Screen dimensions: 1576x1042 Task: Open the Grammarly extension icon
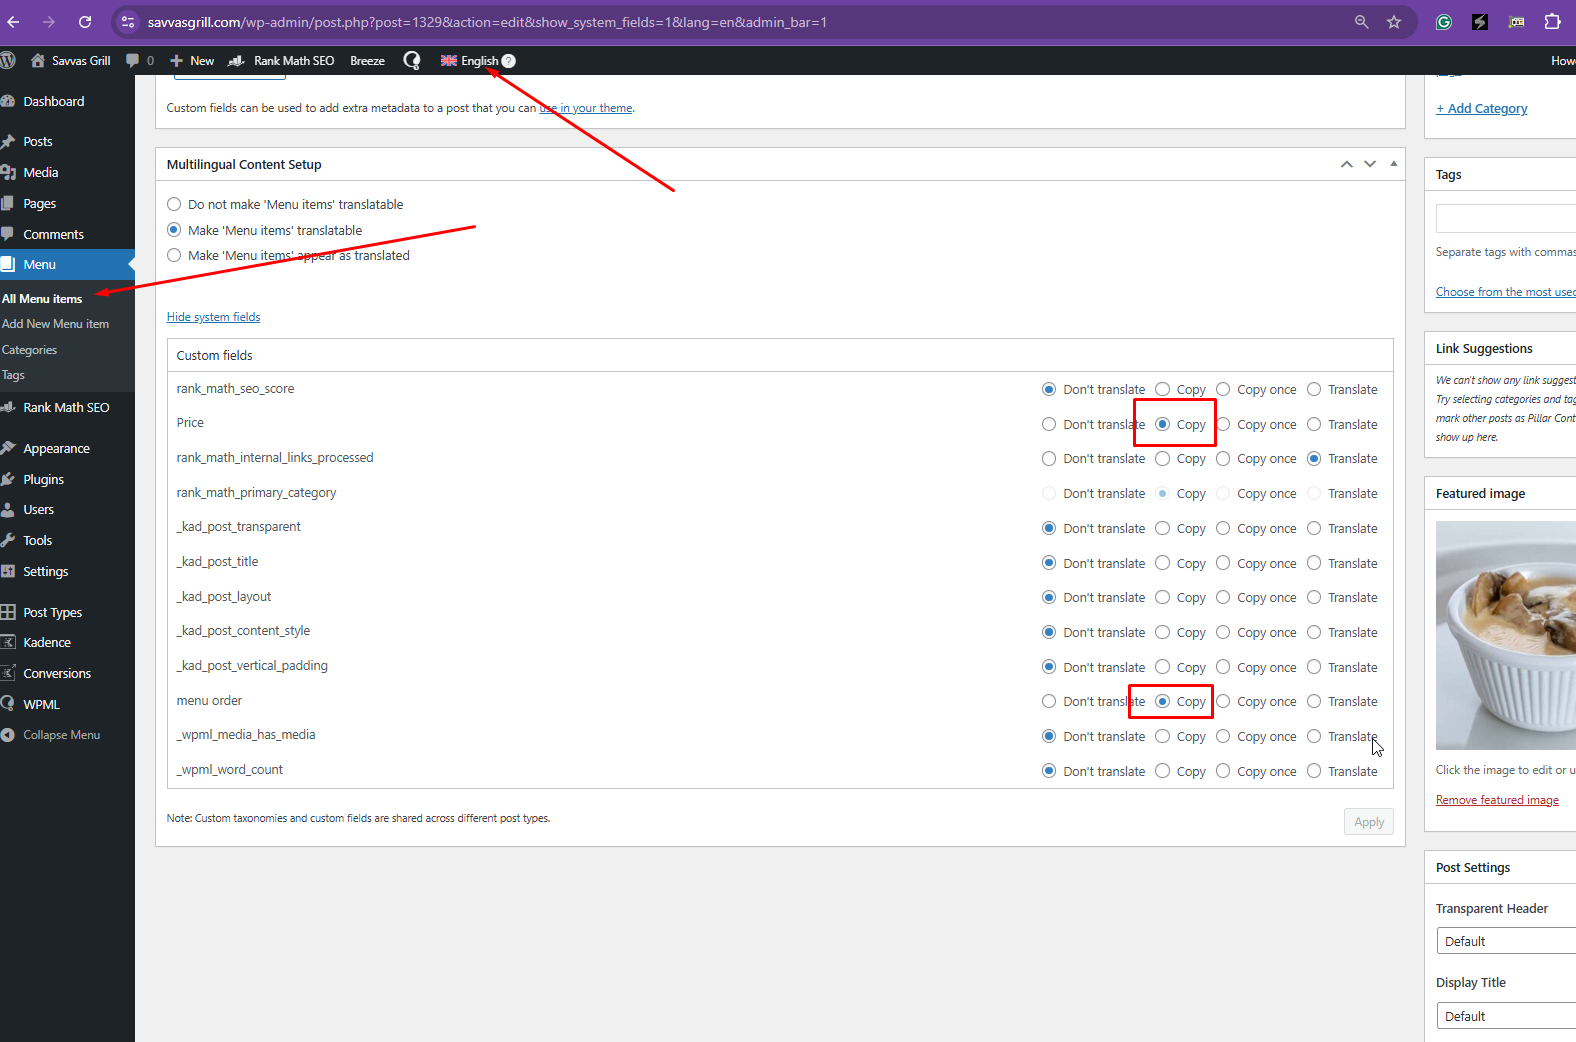(1444, 22)
